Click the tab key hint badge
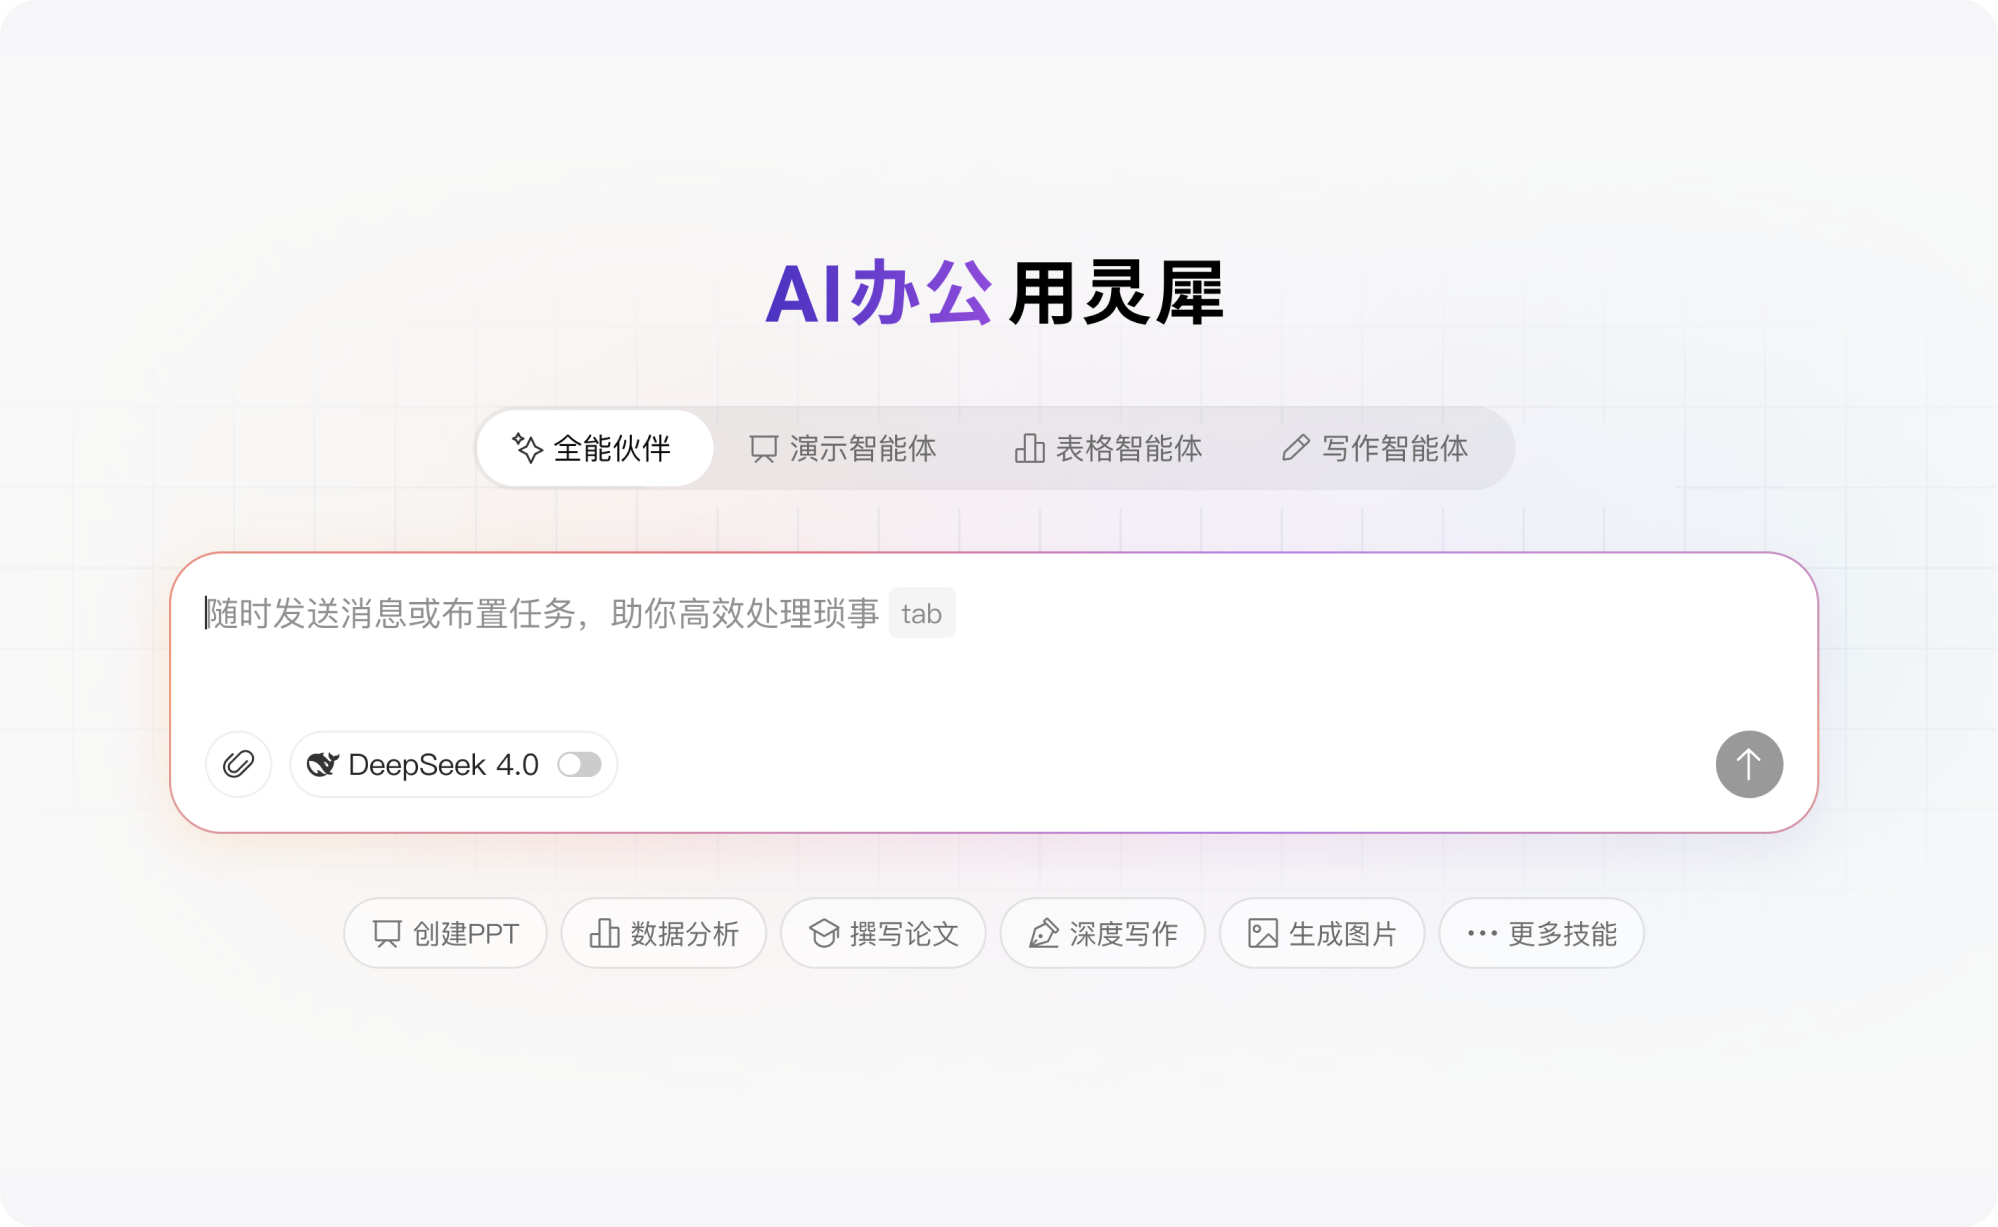Viewport: 1998px width, 1227px height. pos(921,612)
